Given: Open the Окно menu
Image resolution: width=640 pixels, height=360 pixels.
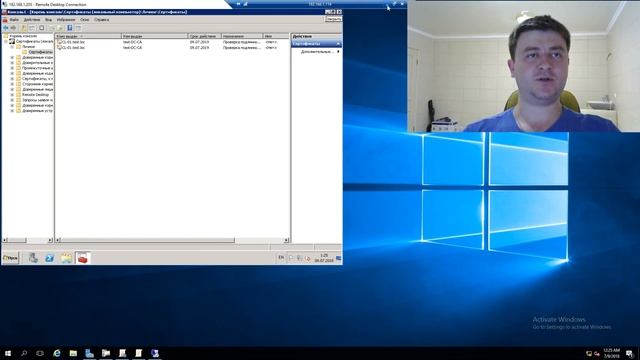Looking at the screenshot, I should 85,20.
